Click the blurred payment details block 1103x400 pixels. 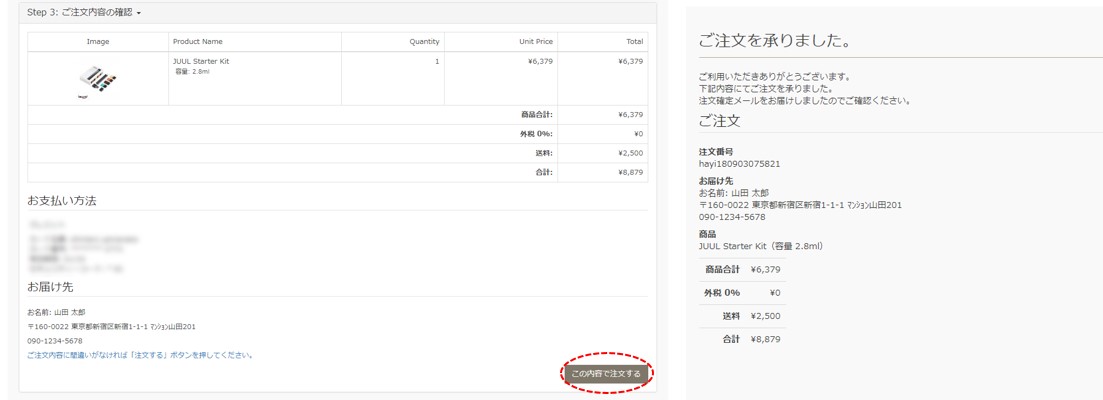click(x=83, y=247)
